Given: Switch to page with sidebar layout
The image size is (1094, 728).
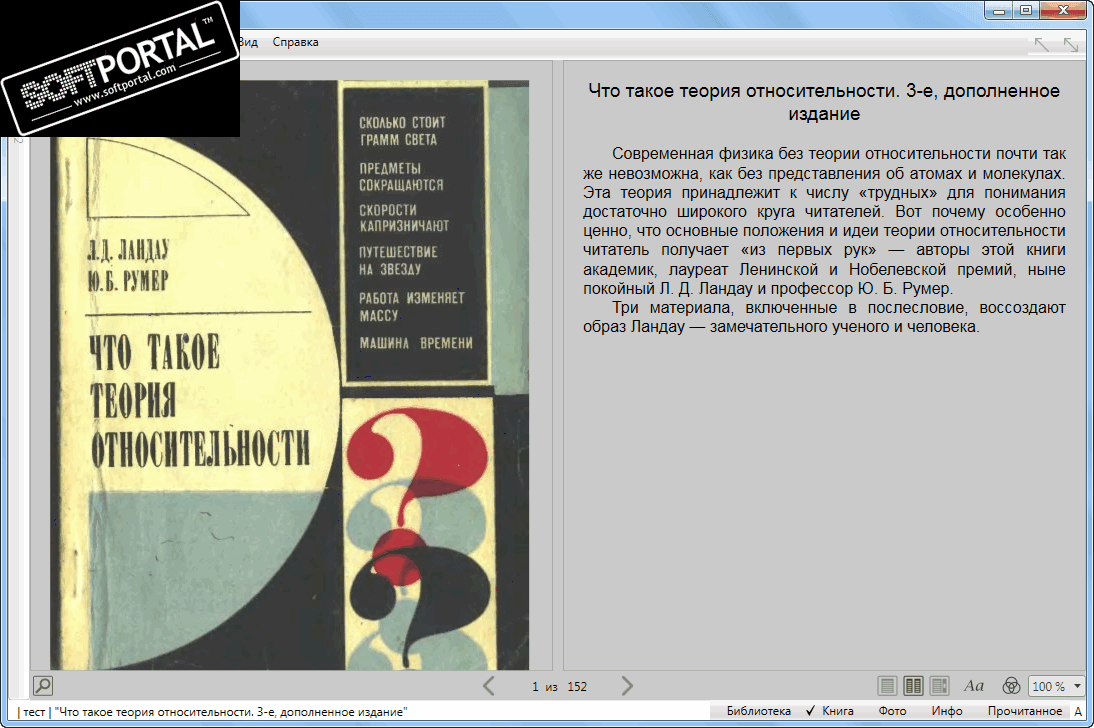Looking at the screenshot, I should coord(939,686).
